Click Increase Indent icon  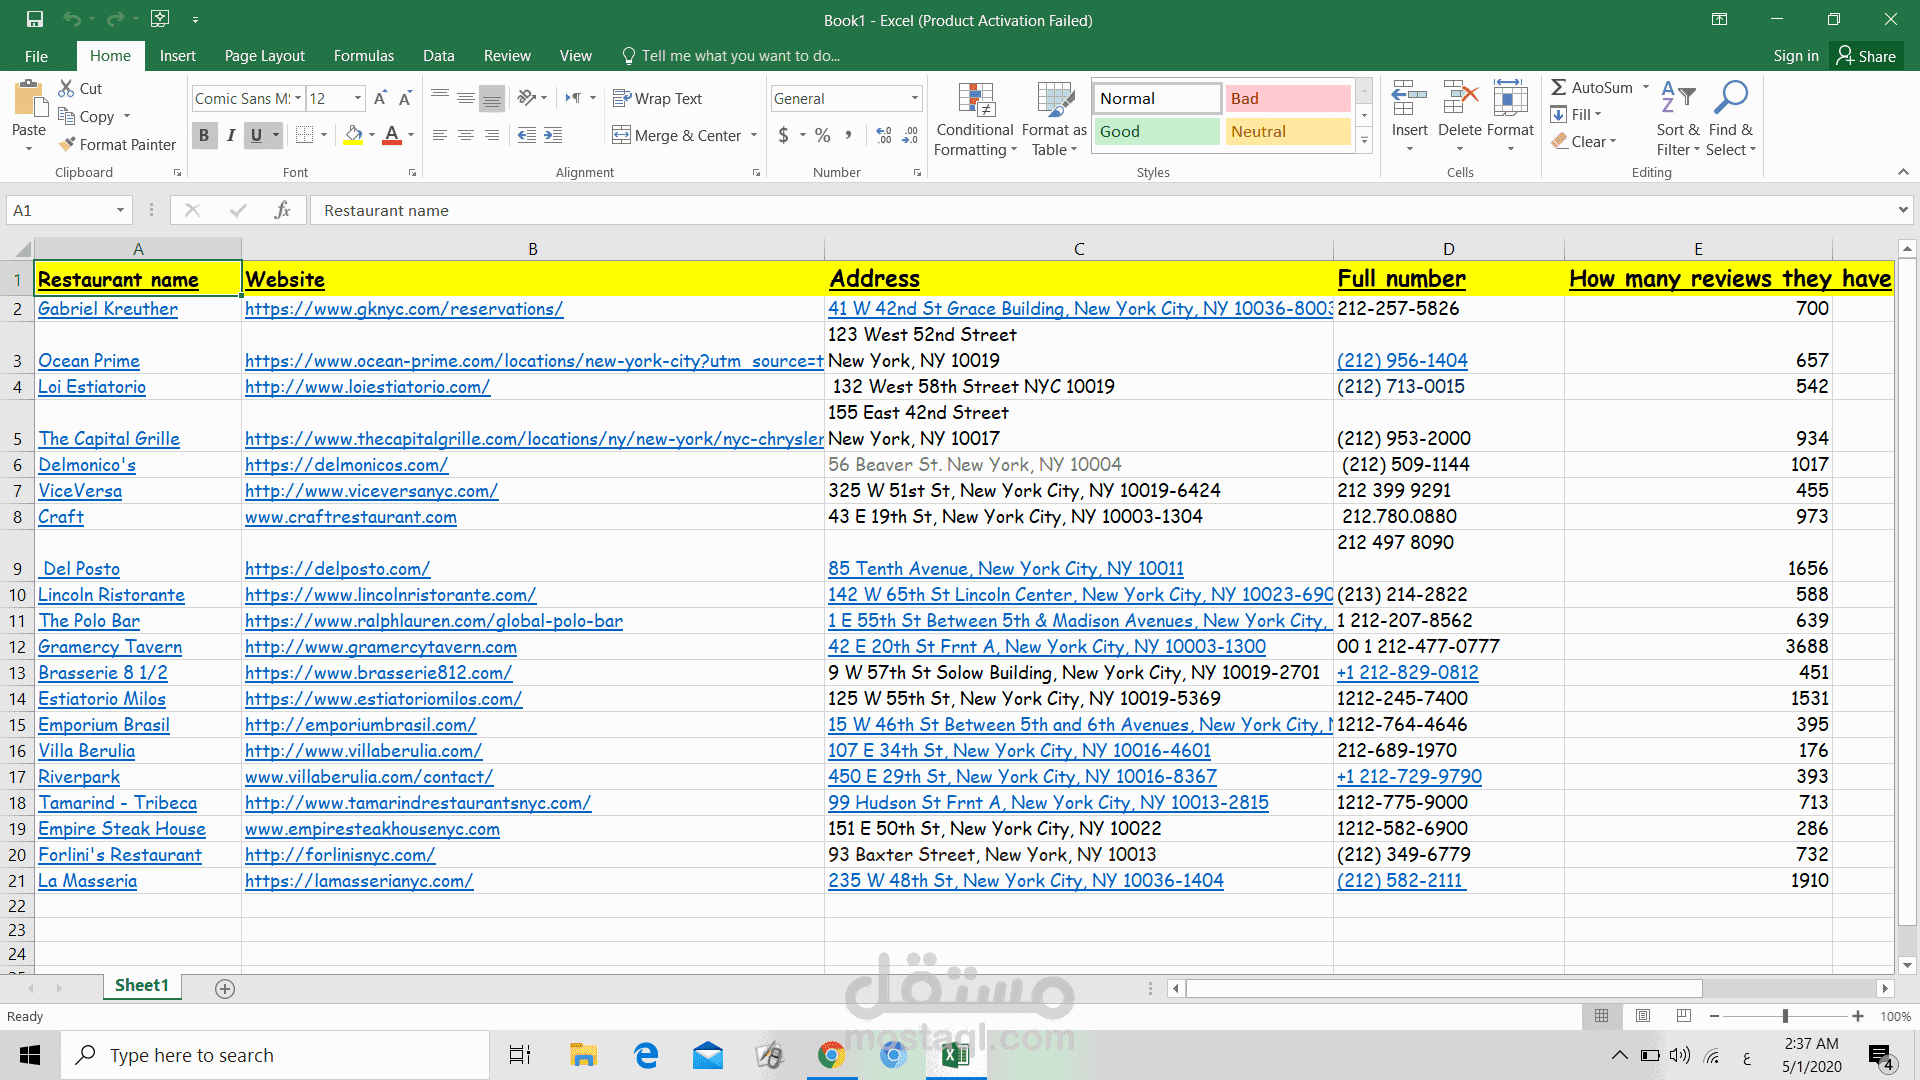point(553,134)
